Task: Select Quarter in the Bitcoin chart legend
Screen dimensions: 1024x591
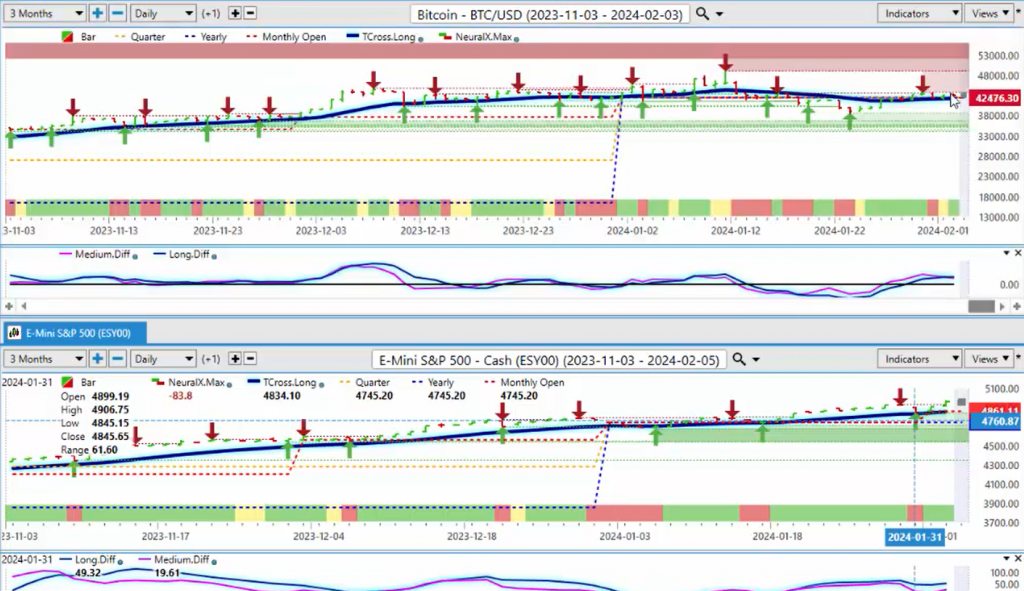Action: point(148,37)
